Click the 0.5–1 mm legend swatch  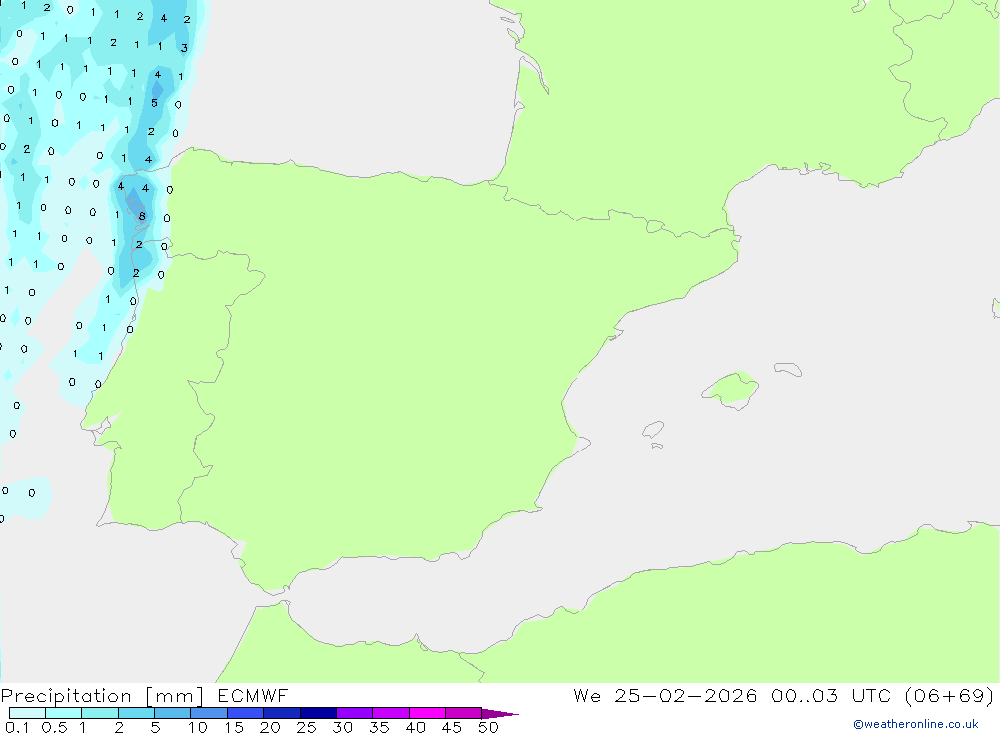pyautogui.click(x=64, y=713)
